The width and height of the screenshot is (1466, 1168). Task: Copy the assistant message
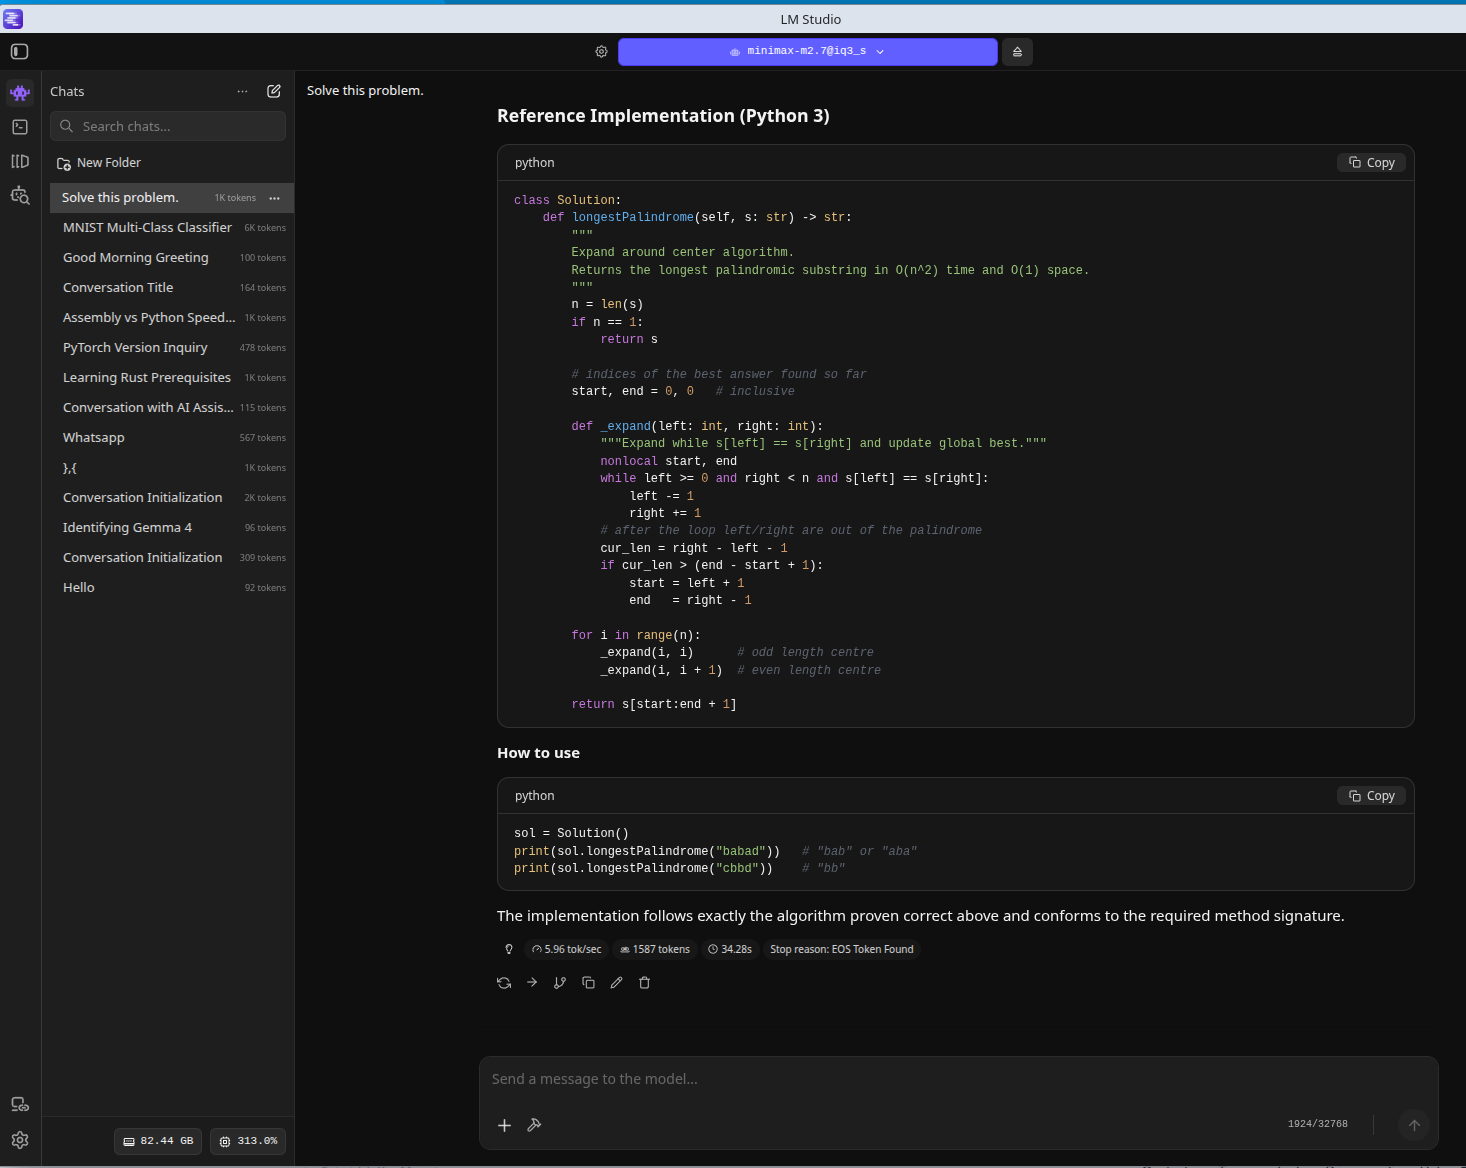click(588, 983)
